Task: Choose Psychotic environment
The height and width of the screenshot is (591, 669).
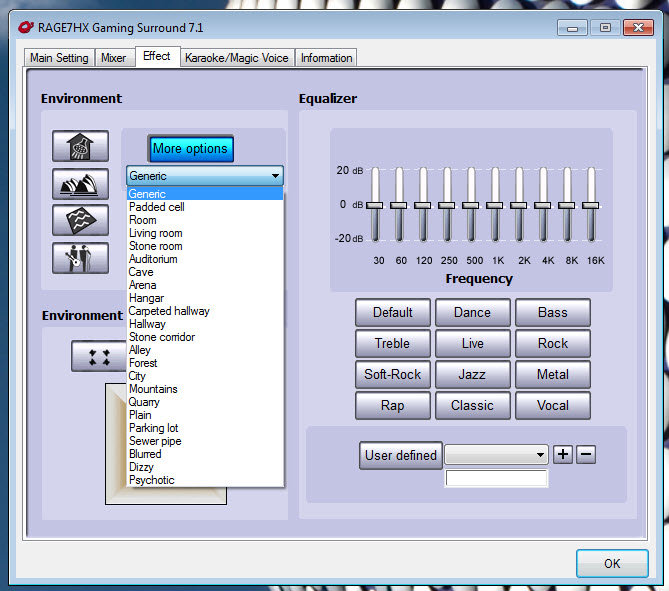Action: (x=205, y=480)
